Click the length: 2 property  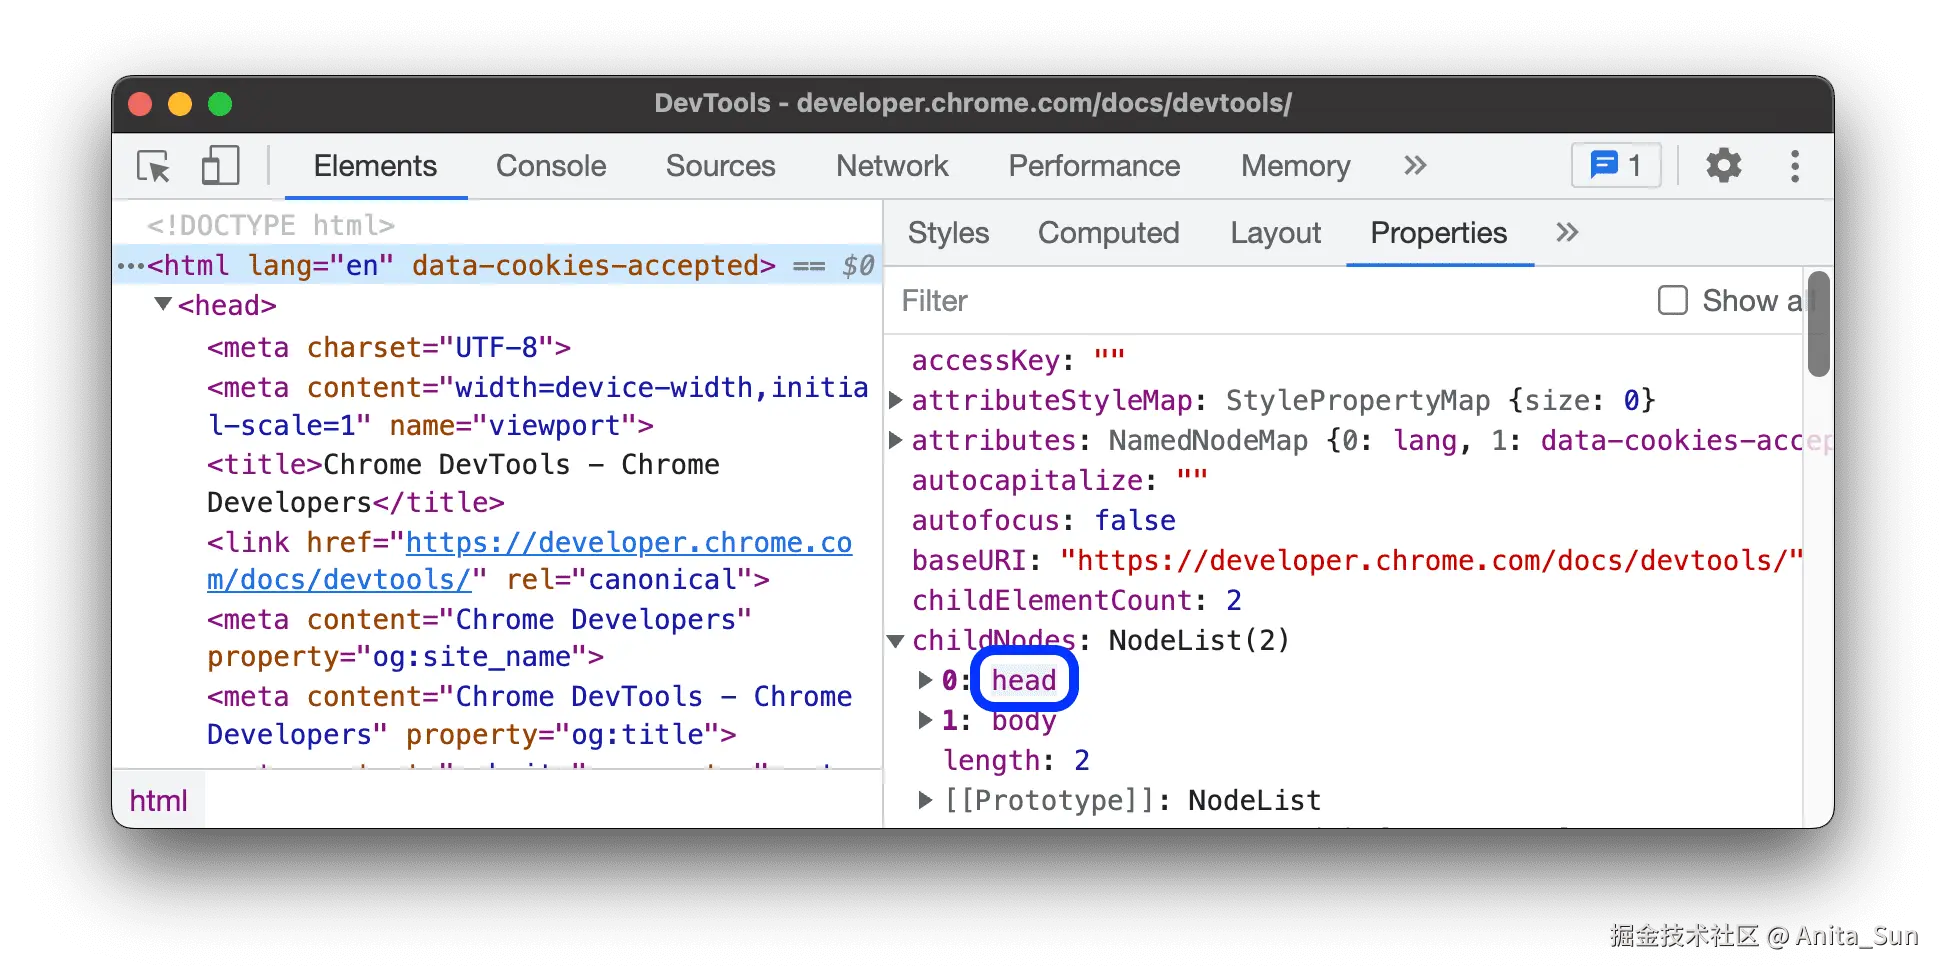pyautogui.click(x=1017, y=761)
